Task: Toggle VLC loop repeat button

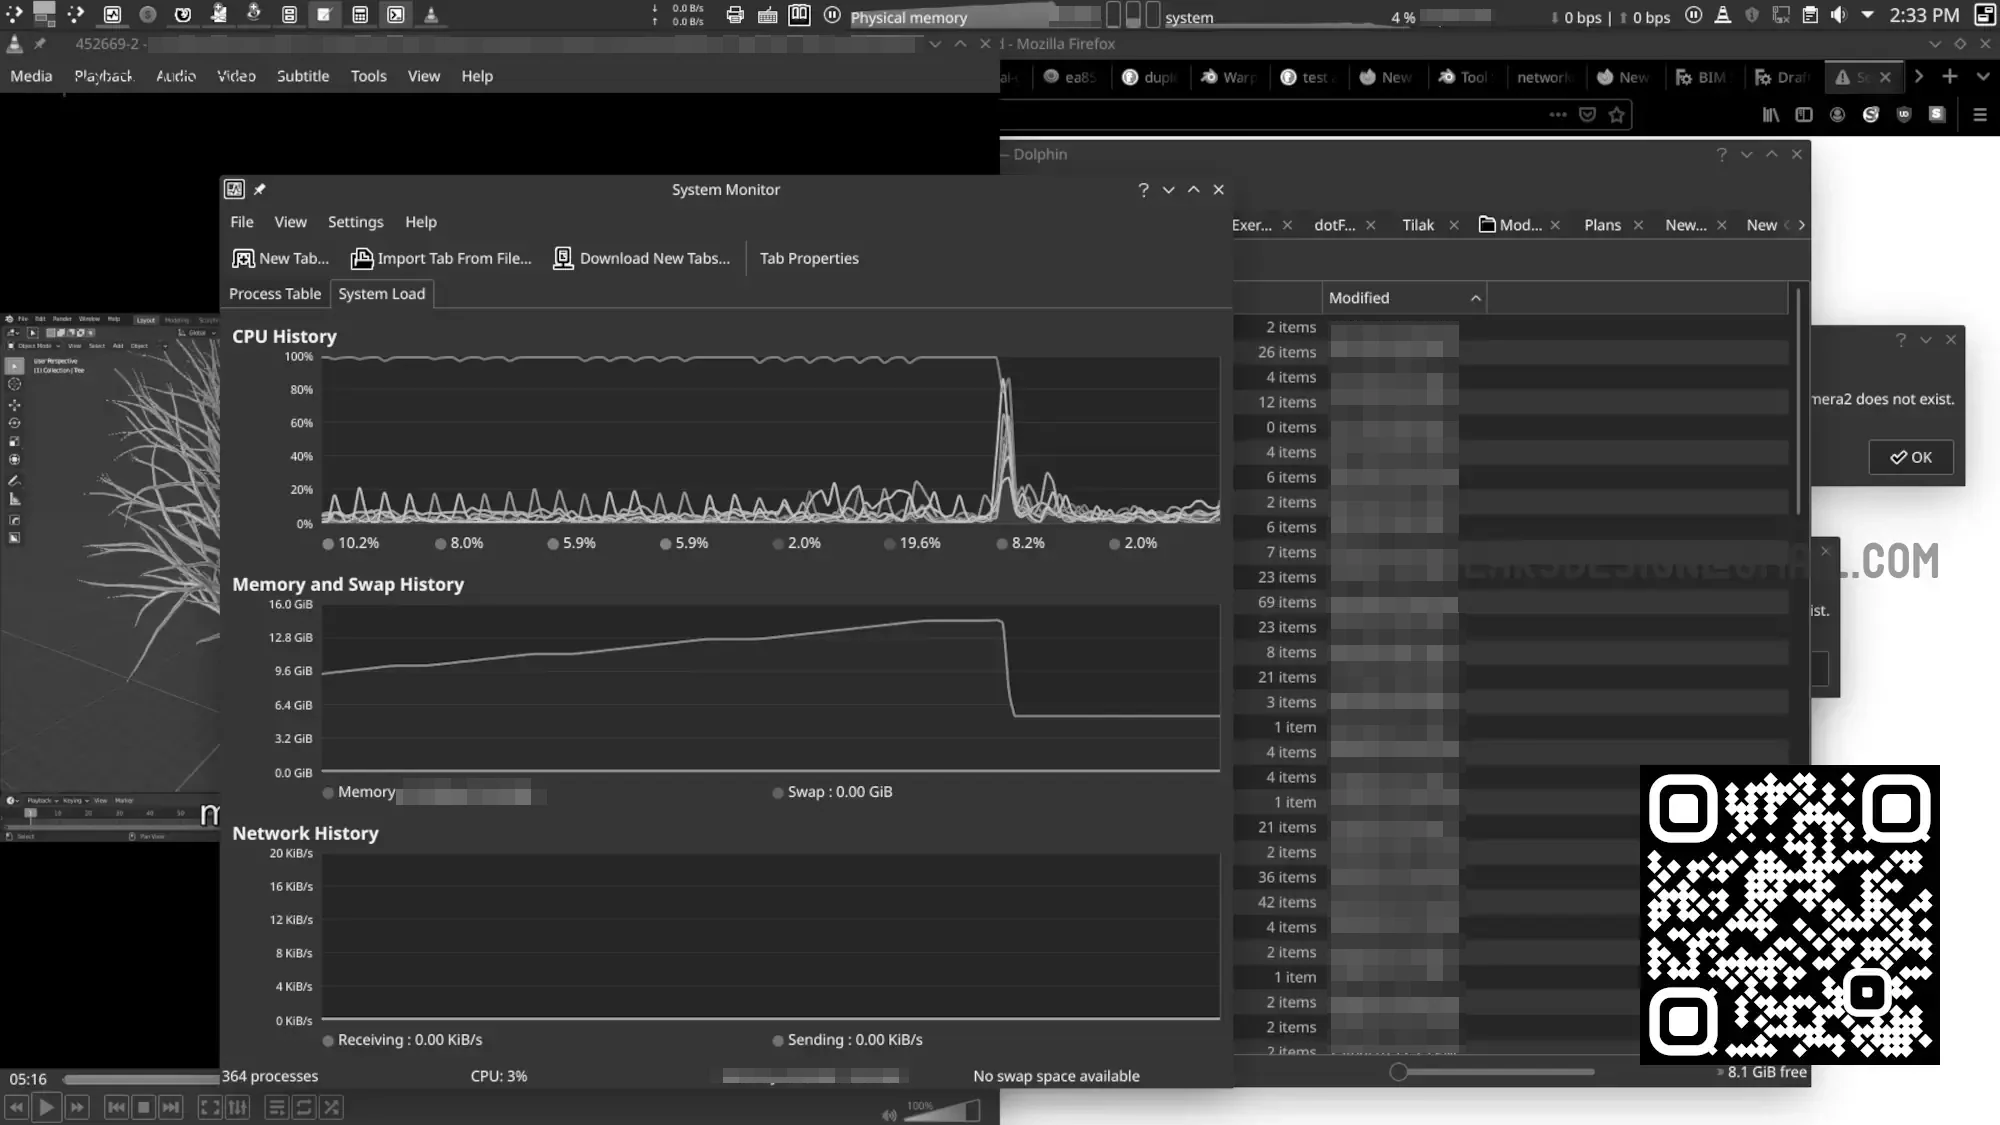Action: click(304, 1107)
